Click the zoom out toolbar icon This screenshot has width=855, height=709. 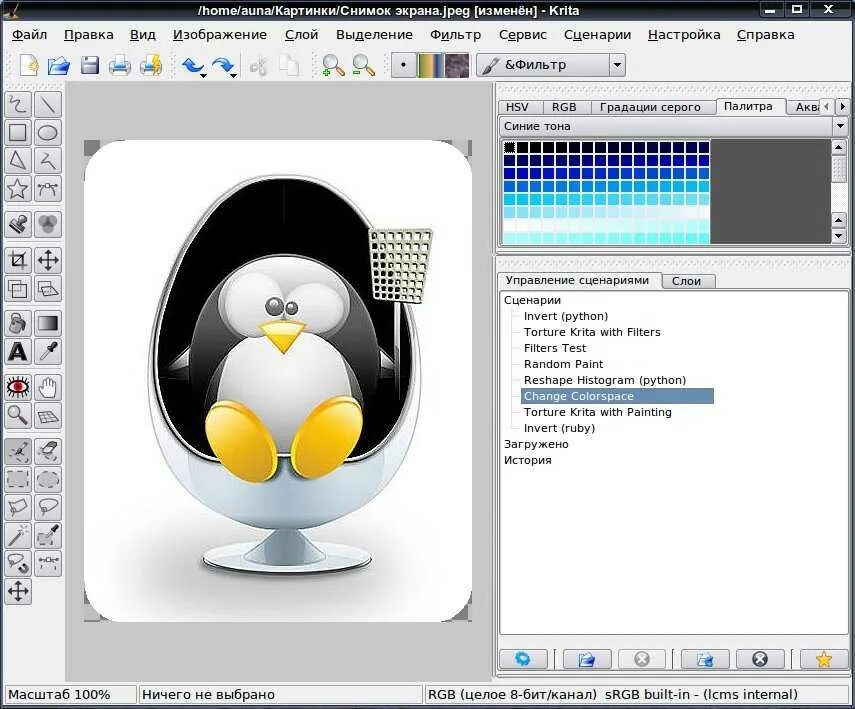(x=363, y=65)
